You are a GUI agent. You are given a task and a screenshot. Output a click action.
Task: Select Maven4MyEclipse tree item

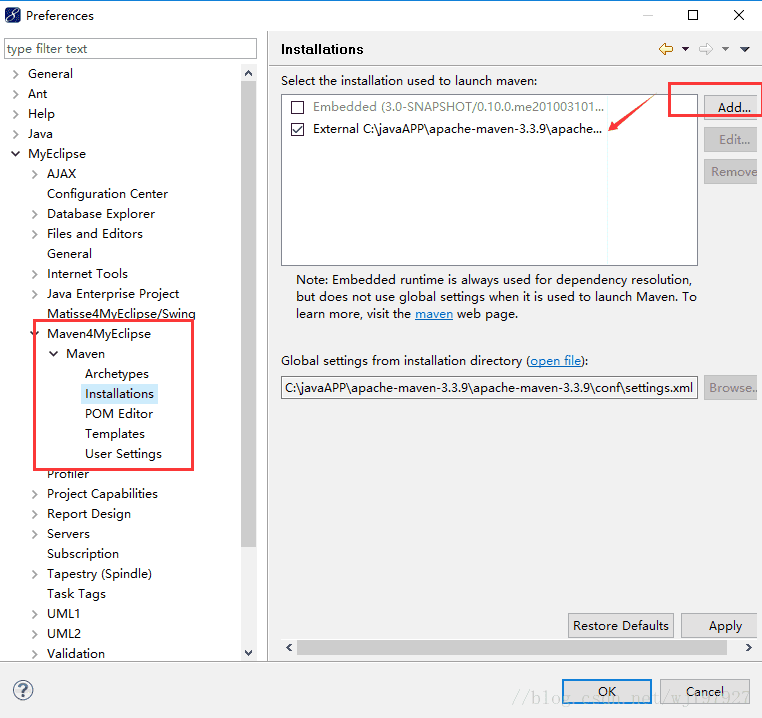99,334
